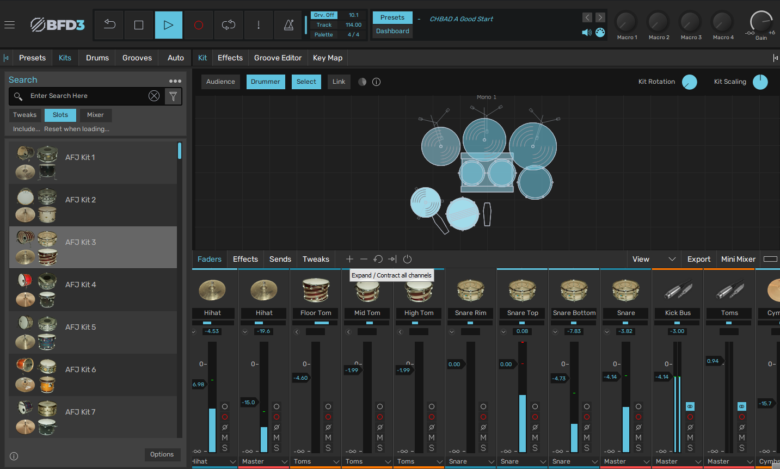Start playback with the play button

click(168, 24)
